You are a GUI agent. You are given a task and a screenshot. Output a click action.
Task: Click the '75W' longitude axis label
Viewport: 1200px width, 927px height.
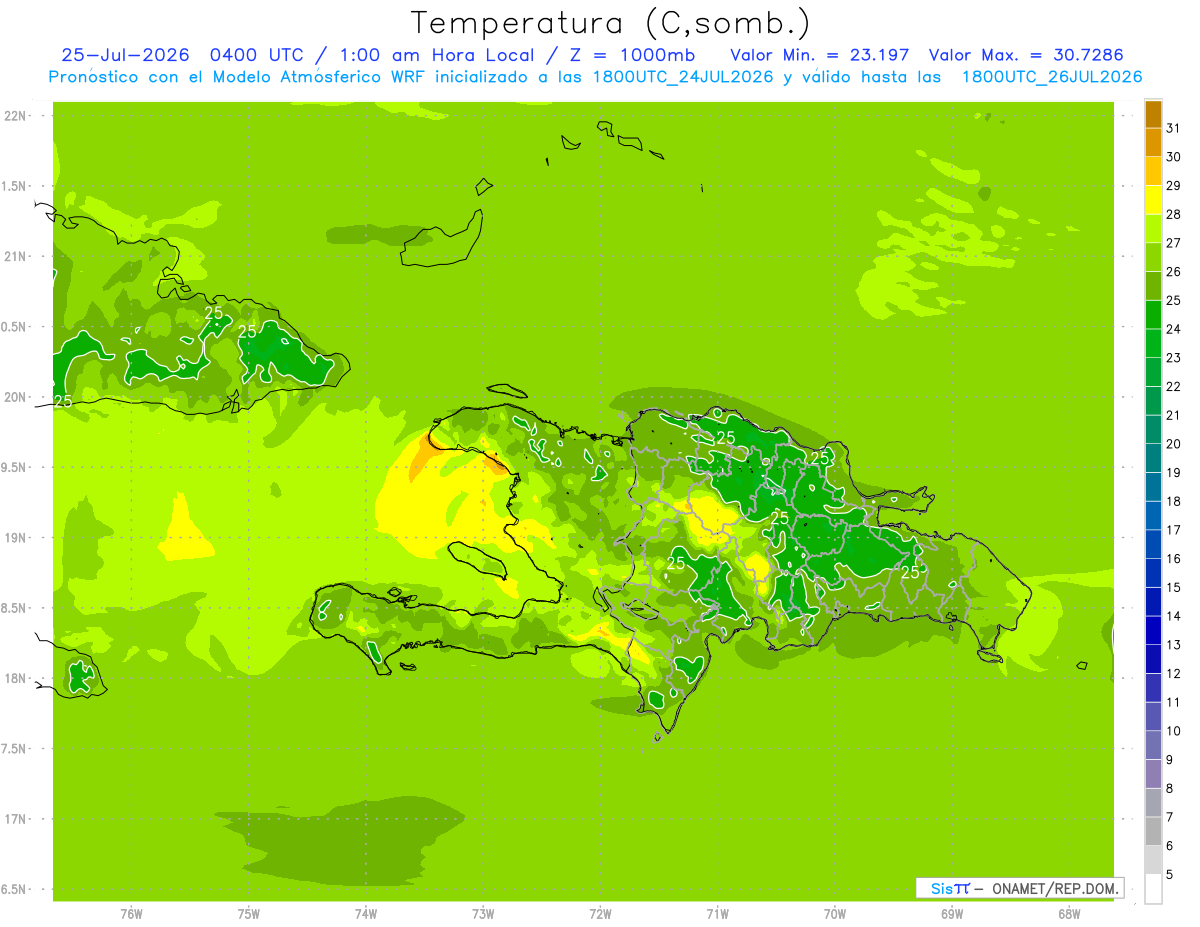248,914
